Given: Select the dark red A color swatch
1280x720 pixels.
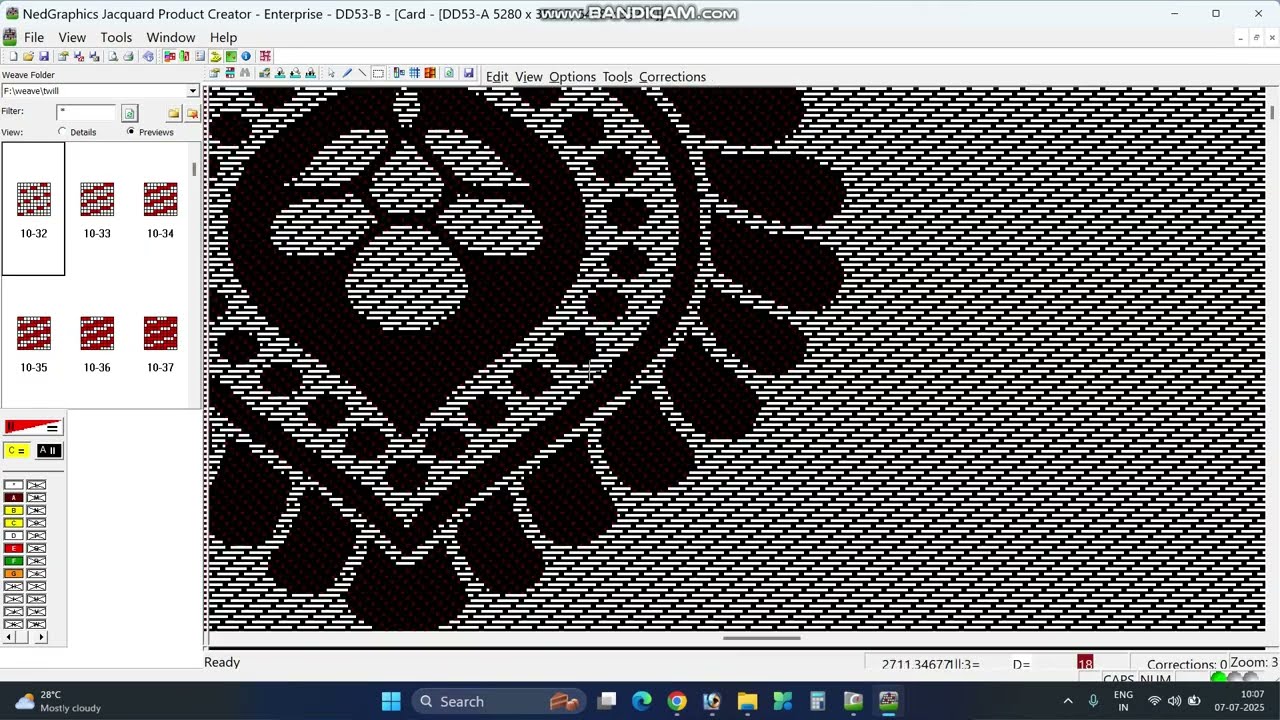Looking at the screenshot, I should [14, 497].
